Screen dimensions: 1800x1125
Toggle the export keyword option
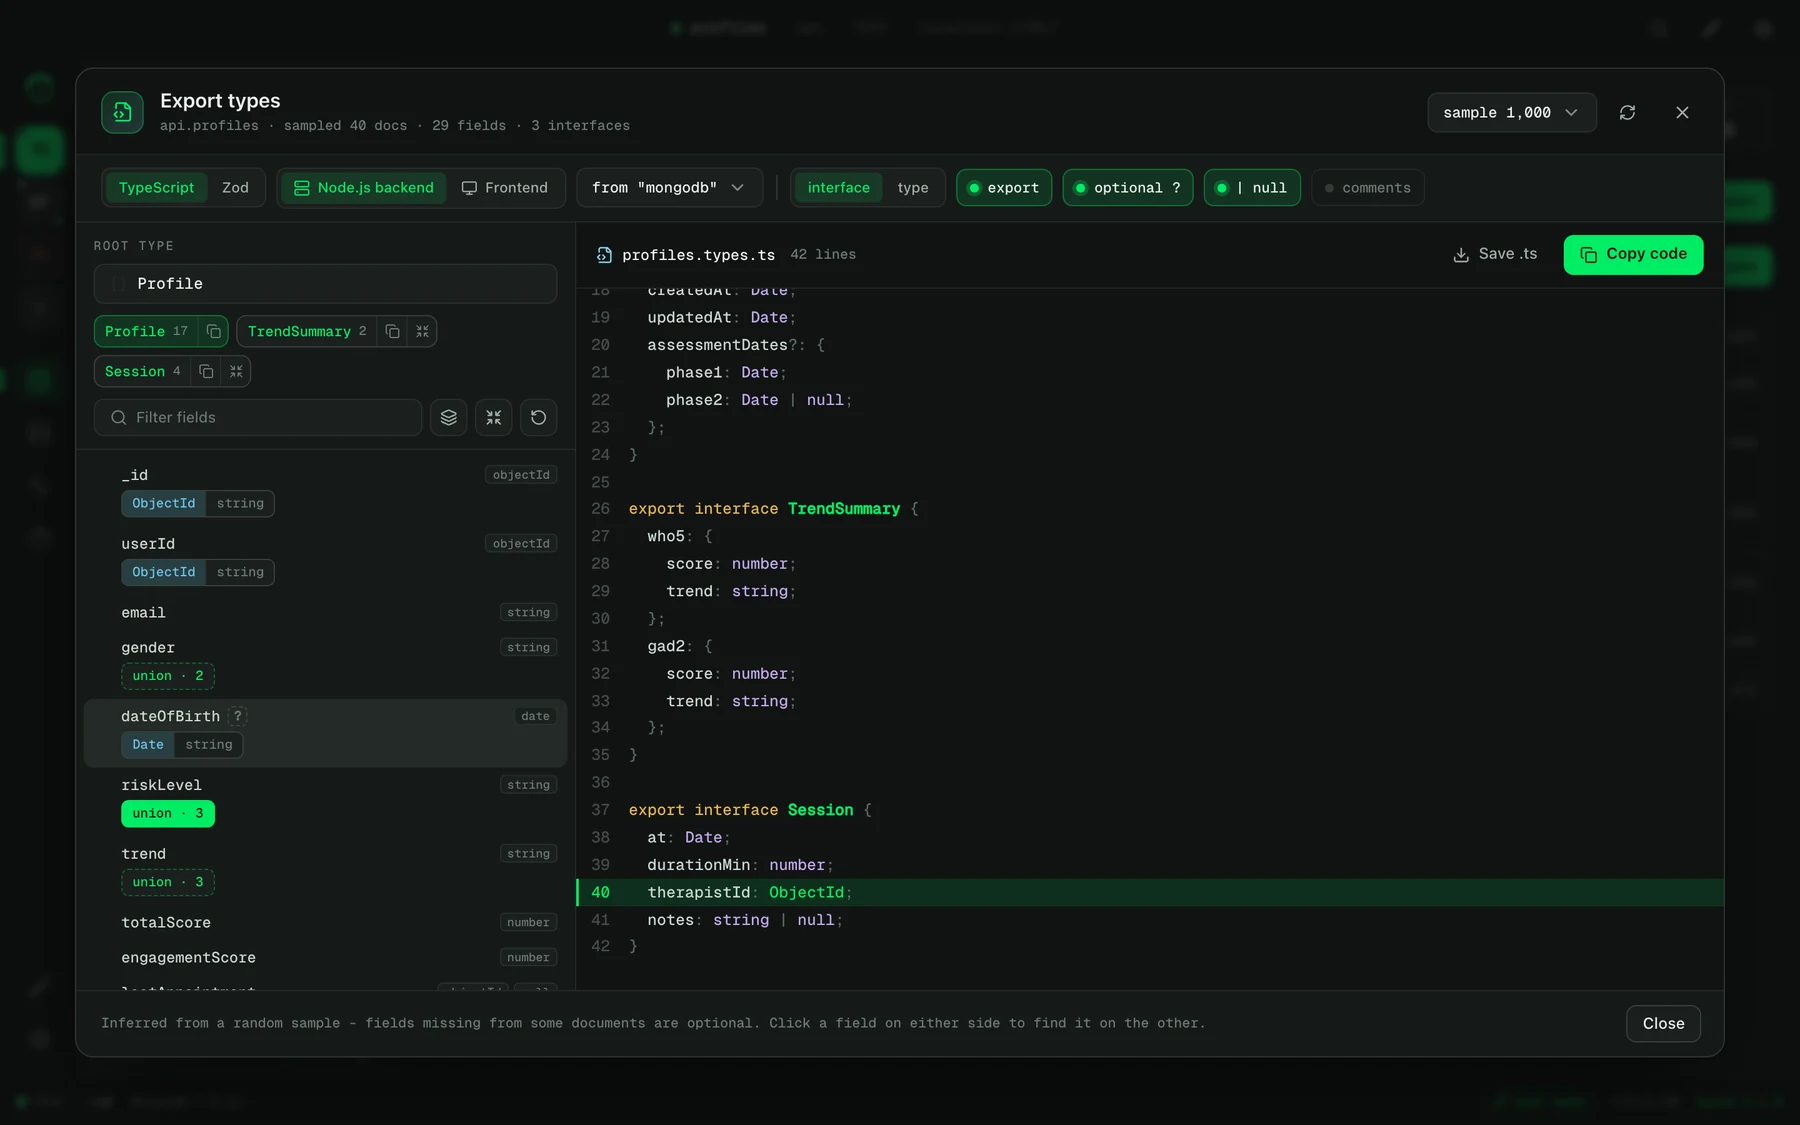[x=1004, y=188]
